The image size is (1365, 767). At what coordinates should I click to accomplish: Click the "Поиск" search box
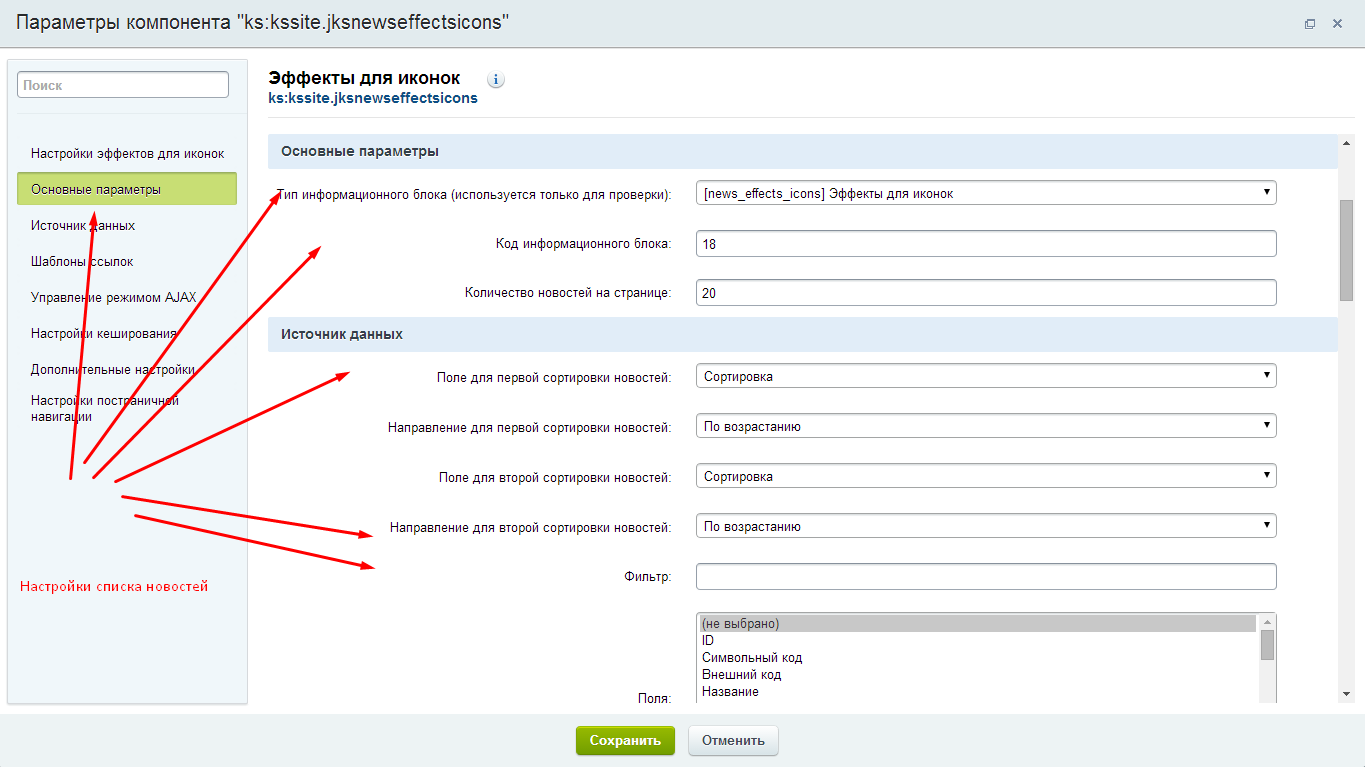[x=122, y=84]
